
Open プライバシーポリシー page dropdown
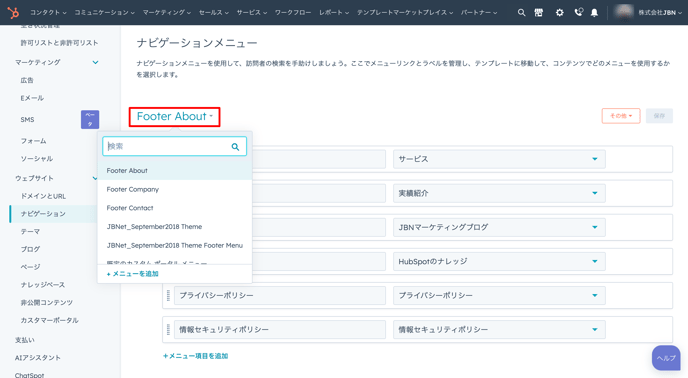tap(499, 295)
